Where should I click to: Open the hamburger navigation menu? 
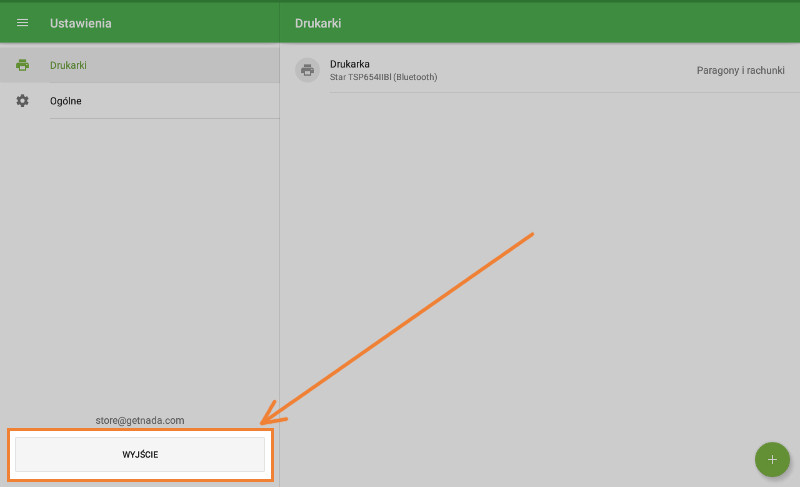(x=22, y=23)
